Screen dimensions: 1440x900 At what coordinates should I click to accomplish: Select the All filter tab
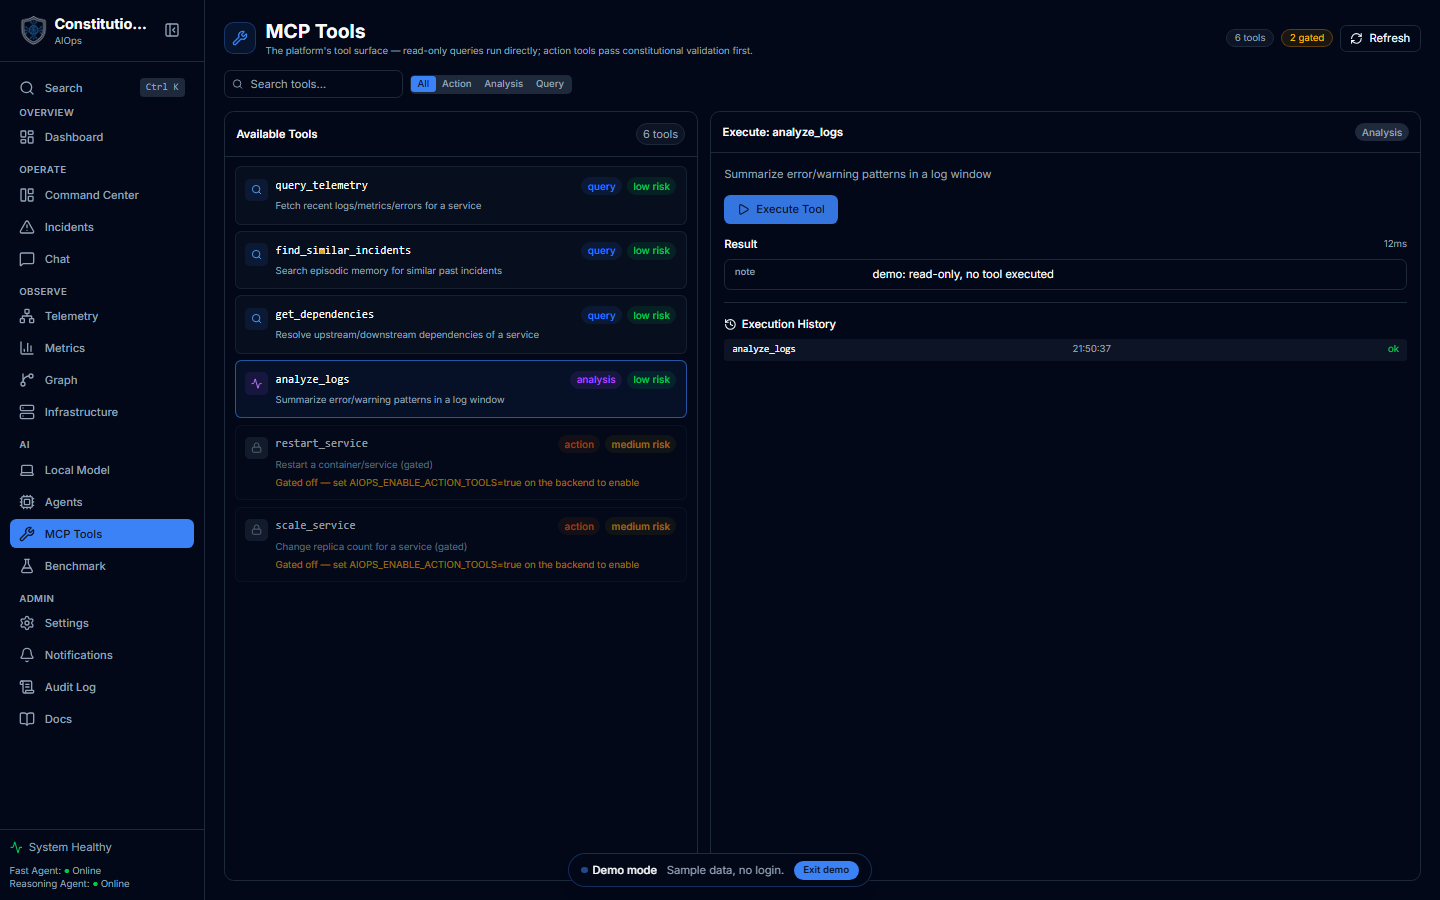(423, 84)
